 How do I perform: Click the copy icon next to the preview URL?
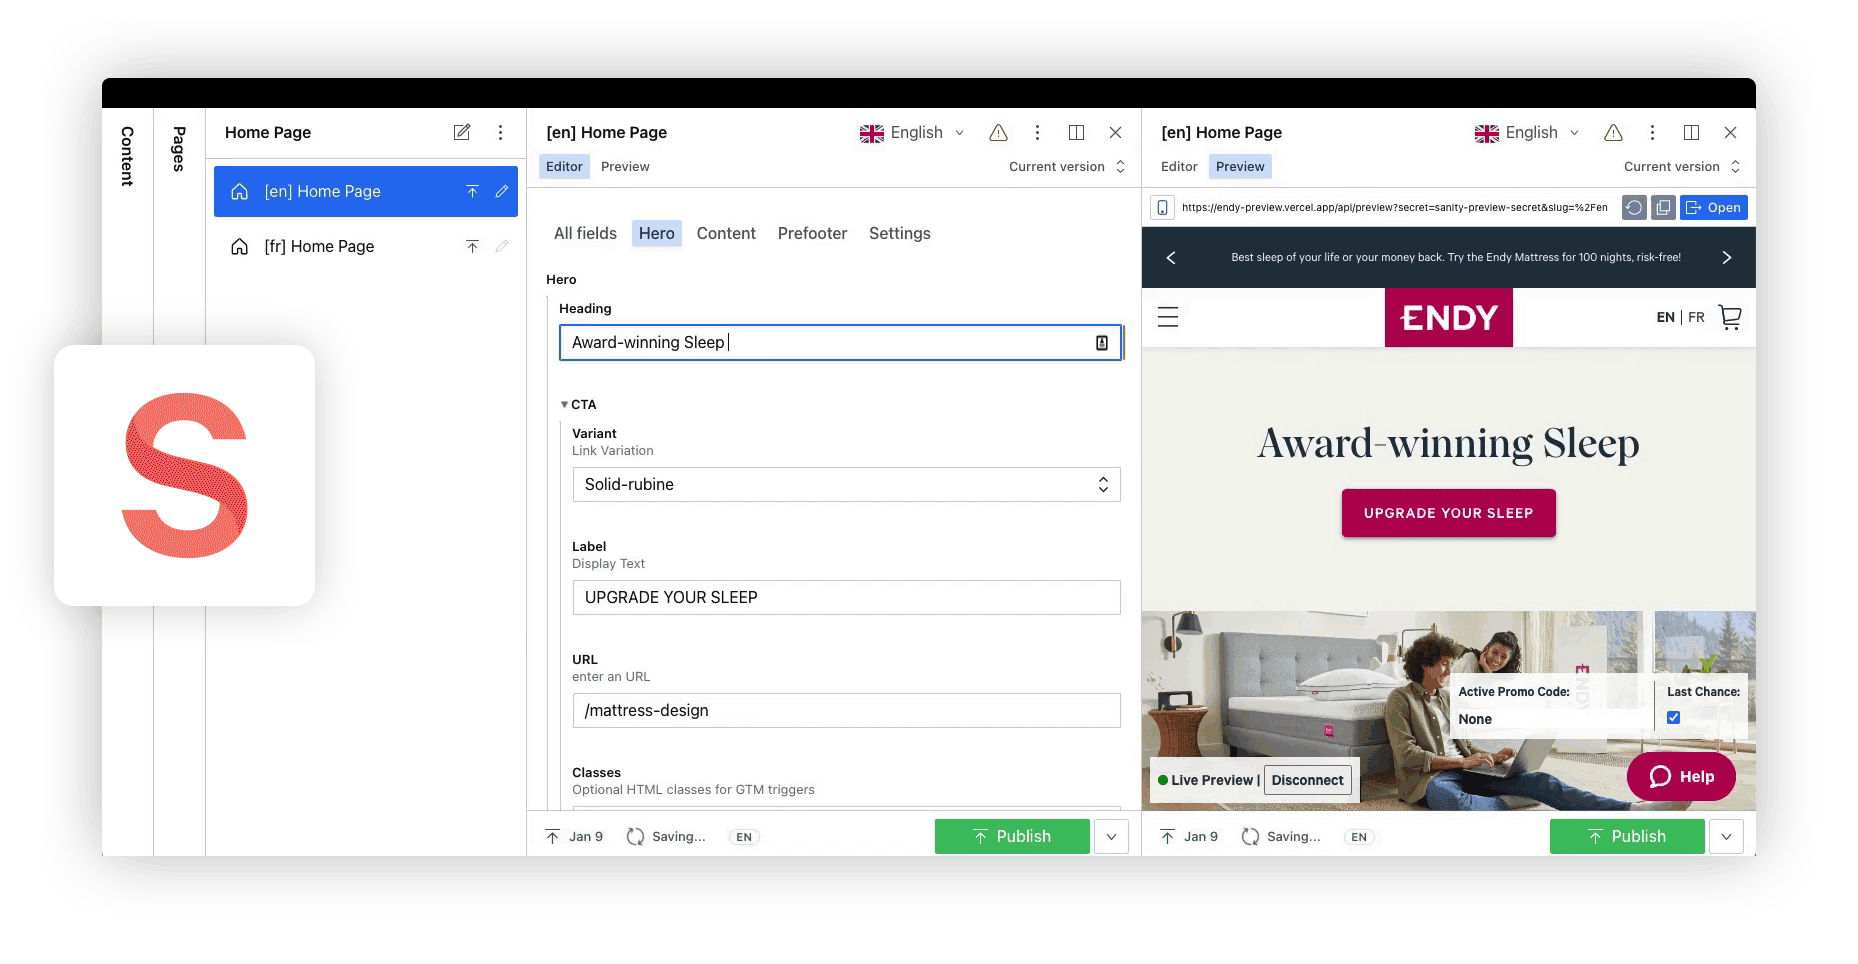[x=1663, y=207]
